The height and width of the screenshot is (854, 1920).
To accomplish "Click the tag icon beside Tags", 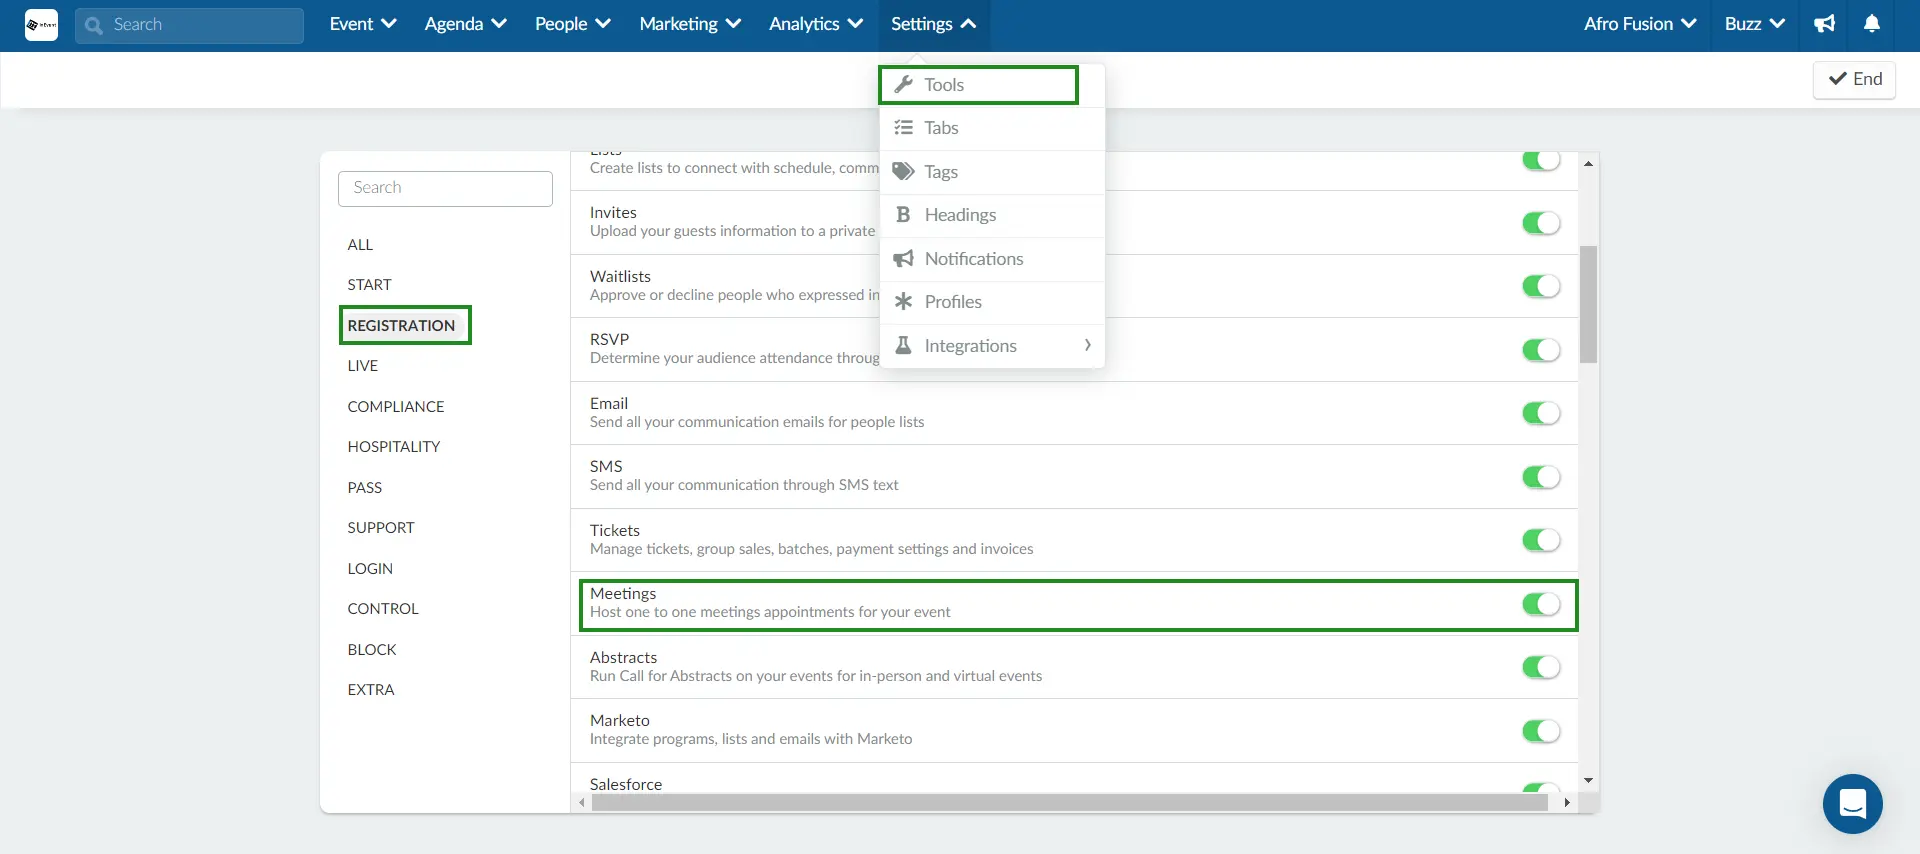I will (904, 172).
